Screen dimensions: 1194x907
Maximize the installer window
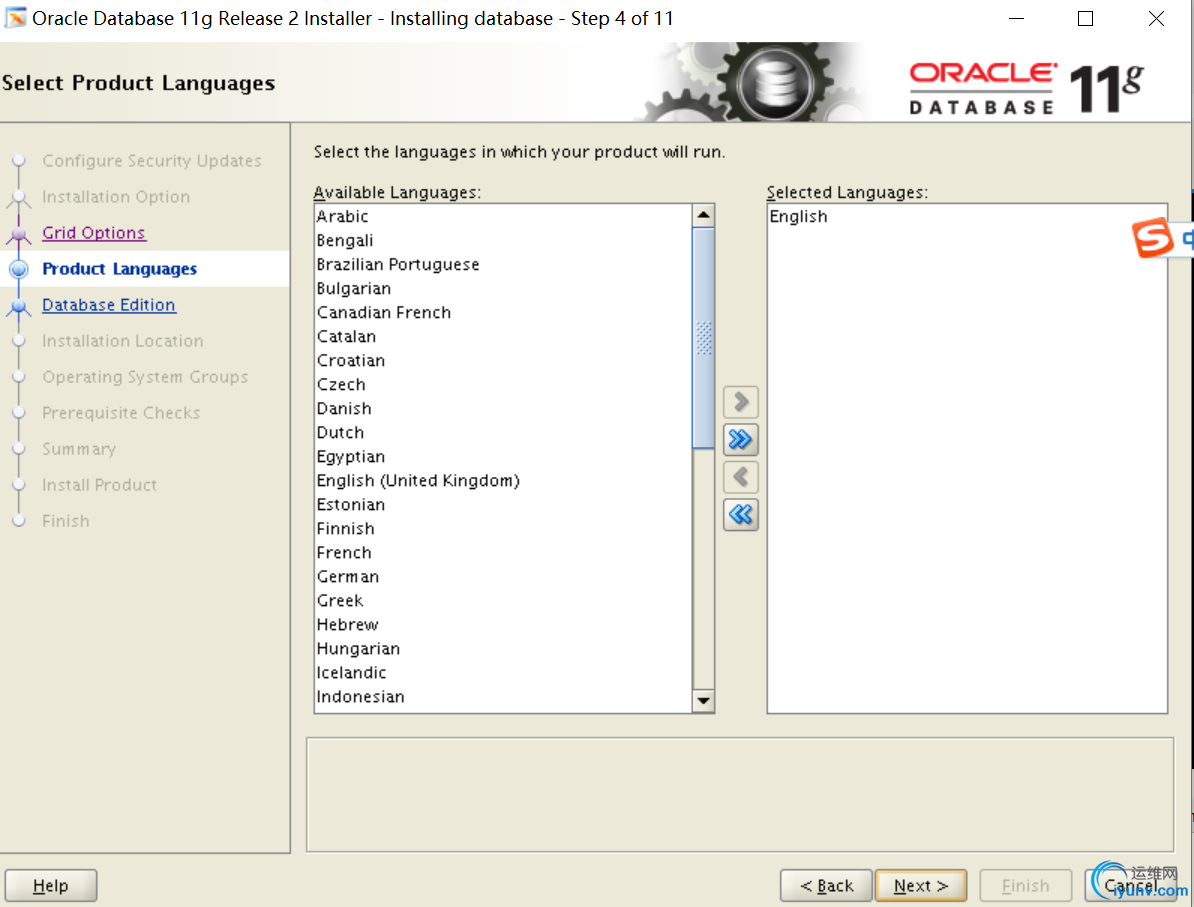(1085, 18)
